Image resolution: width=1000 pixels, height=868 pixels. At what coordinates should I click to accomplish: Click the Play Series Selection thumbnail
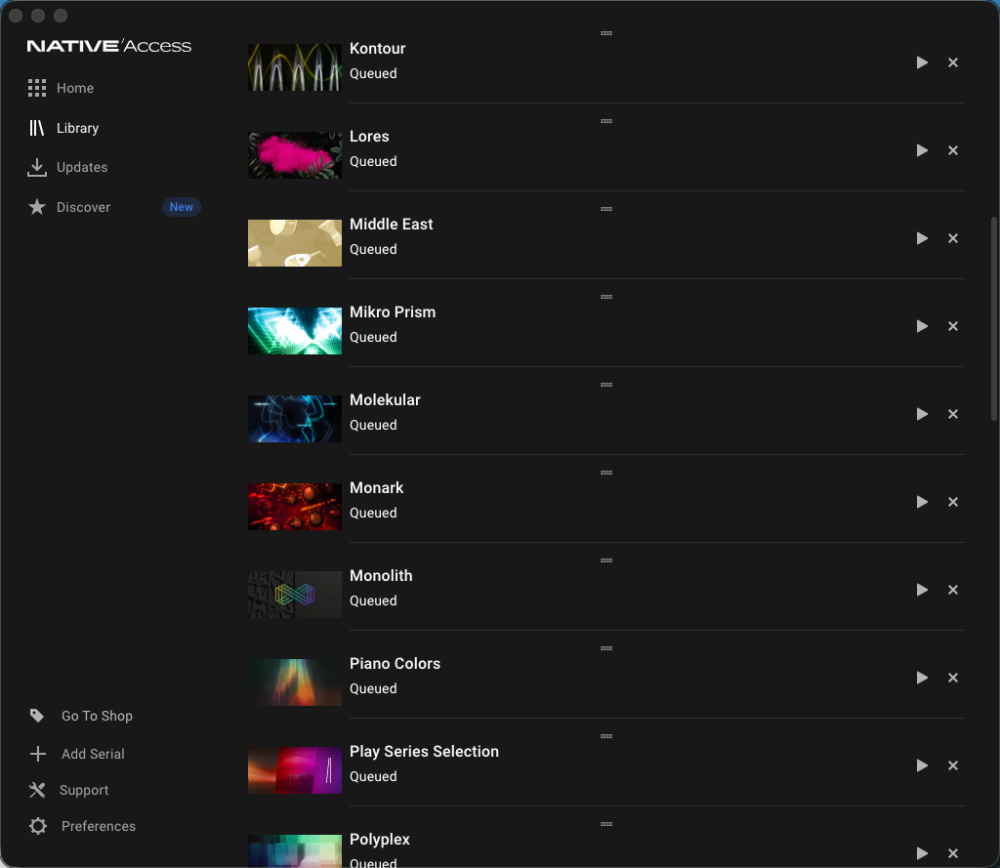tap(295, 770)
